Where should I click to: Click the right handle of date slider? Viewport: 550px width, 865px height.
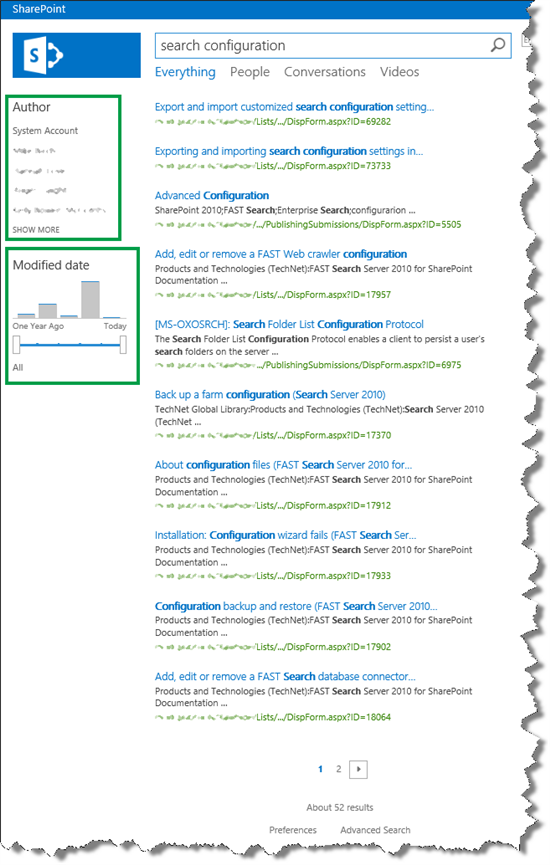coord(123,345)
